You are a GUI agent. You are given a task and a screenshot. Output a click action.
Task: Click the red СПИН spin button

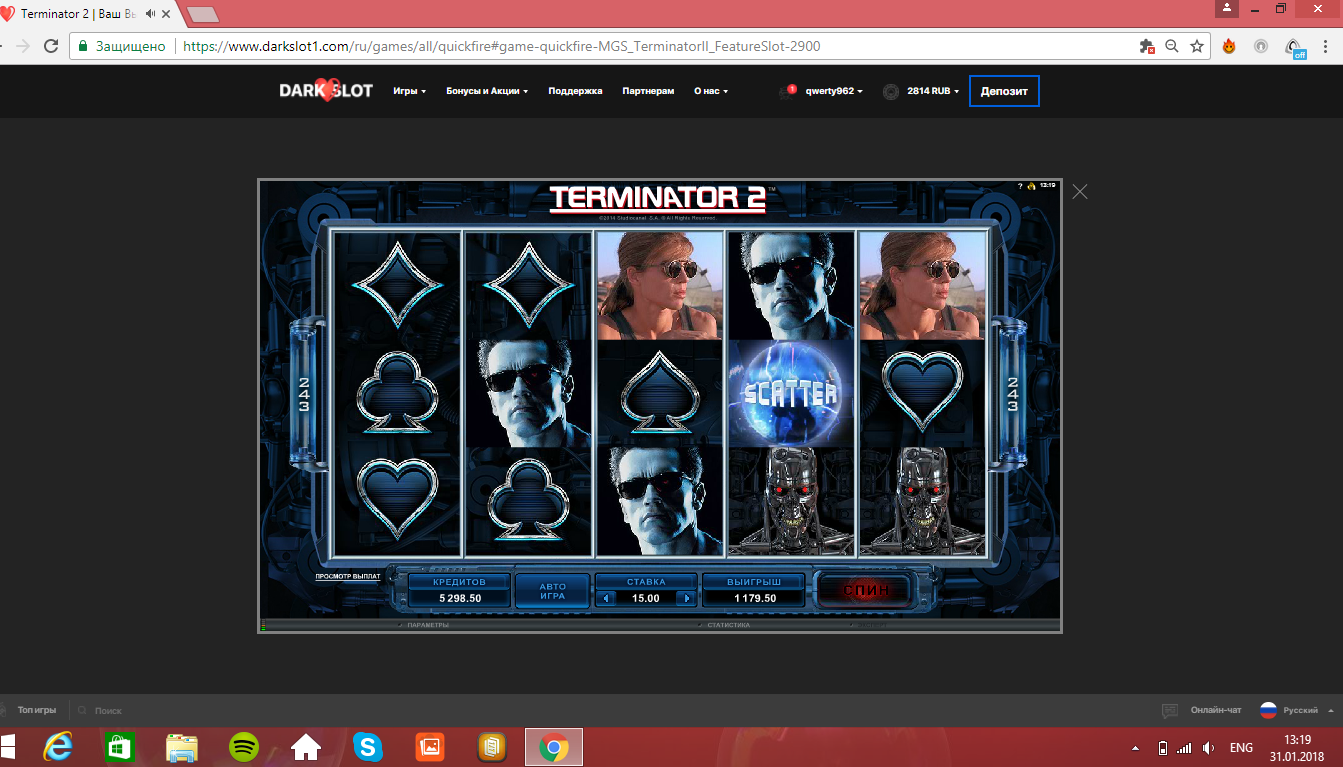coord(863,590)
